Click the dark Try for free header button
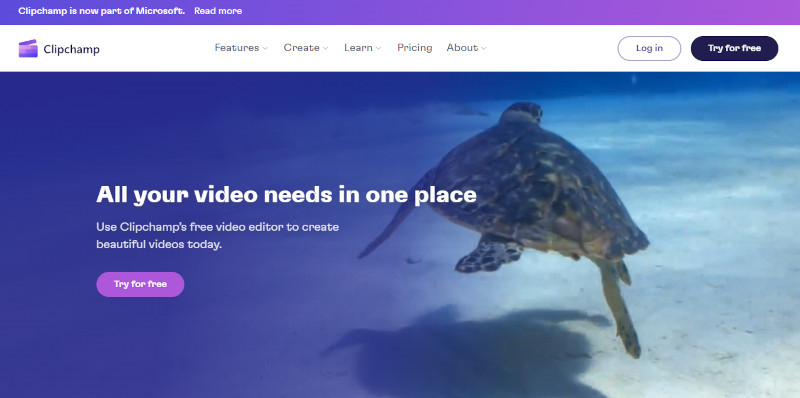Screen dimensions: 800x398 click(x=734, y=48)
